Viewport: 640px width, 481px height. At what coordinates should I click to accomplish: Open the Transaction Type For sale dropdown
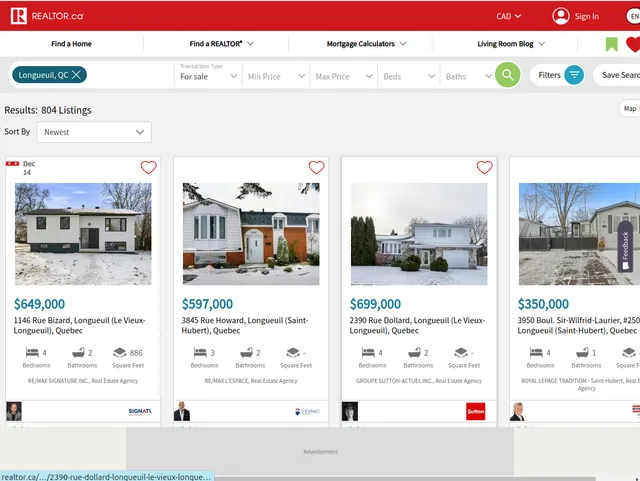(x=207, y=76)
